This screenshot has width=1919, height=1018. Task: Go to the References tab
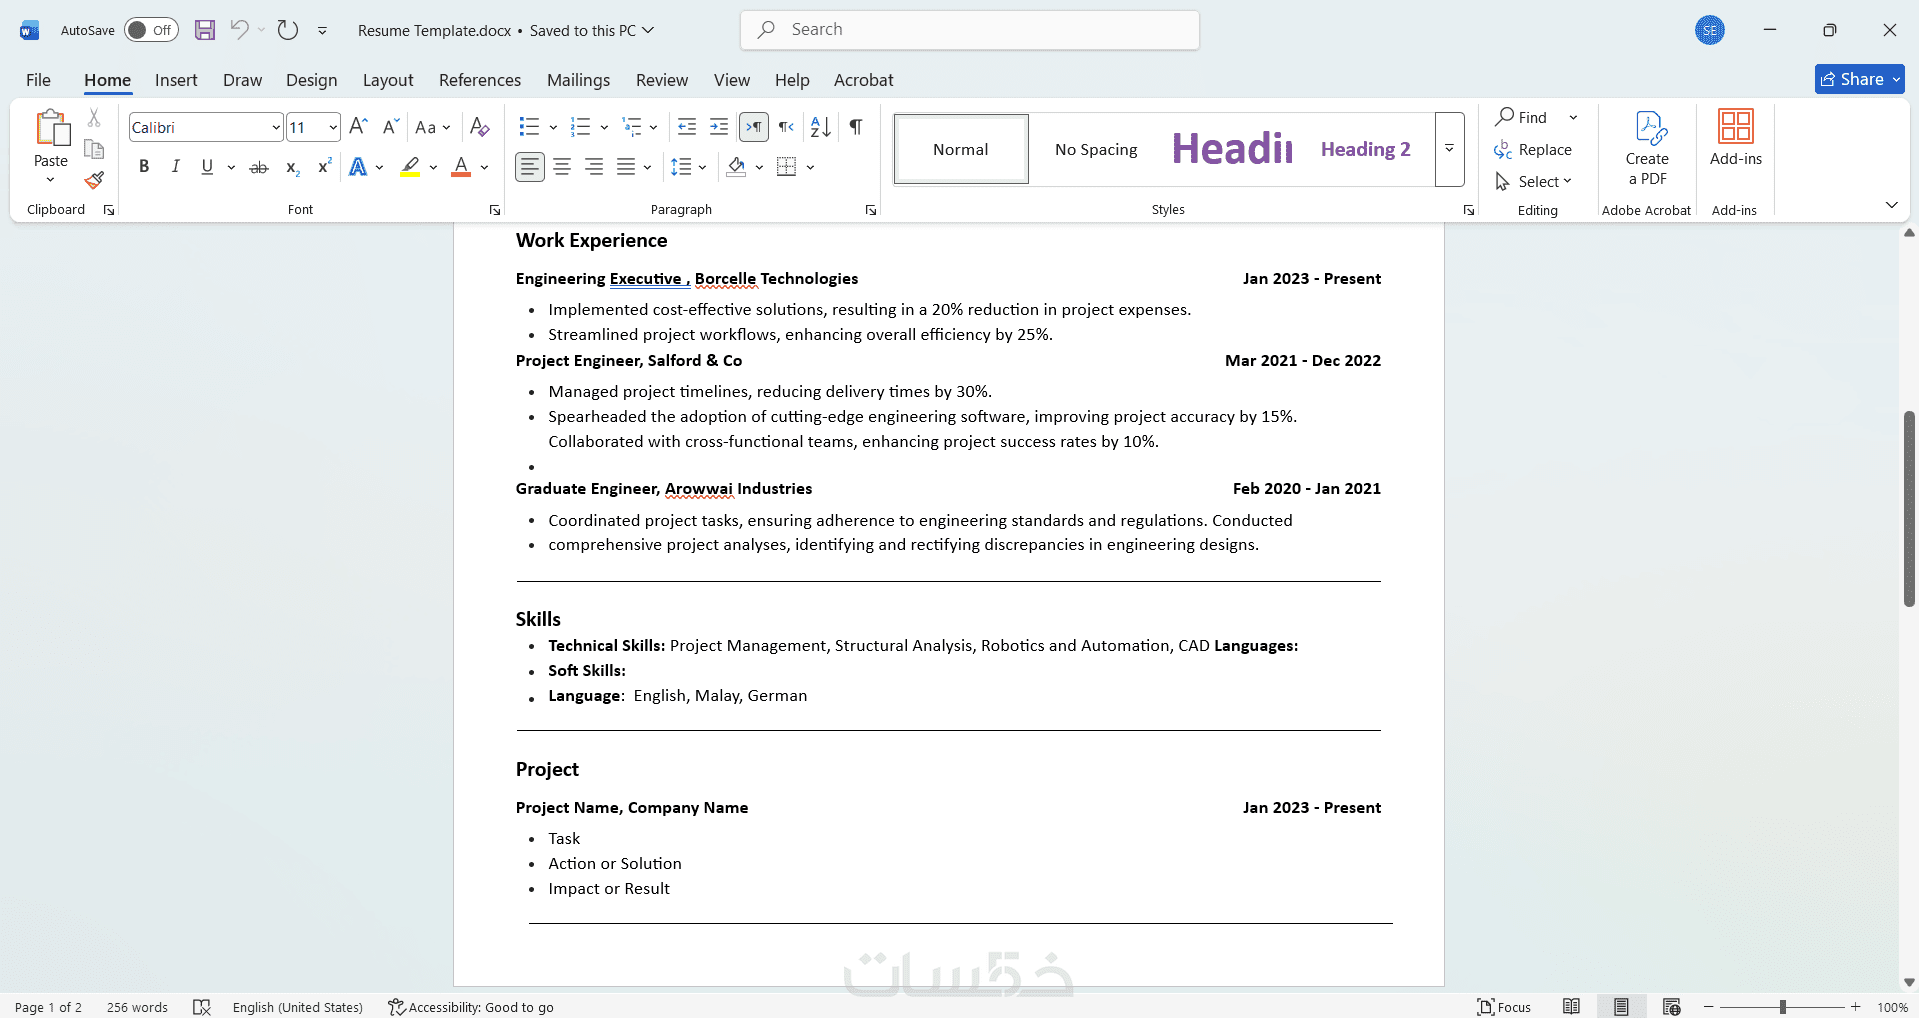[x=480, y=80]
